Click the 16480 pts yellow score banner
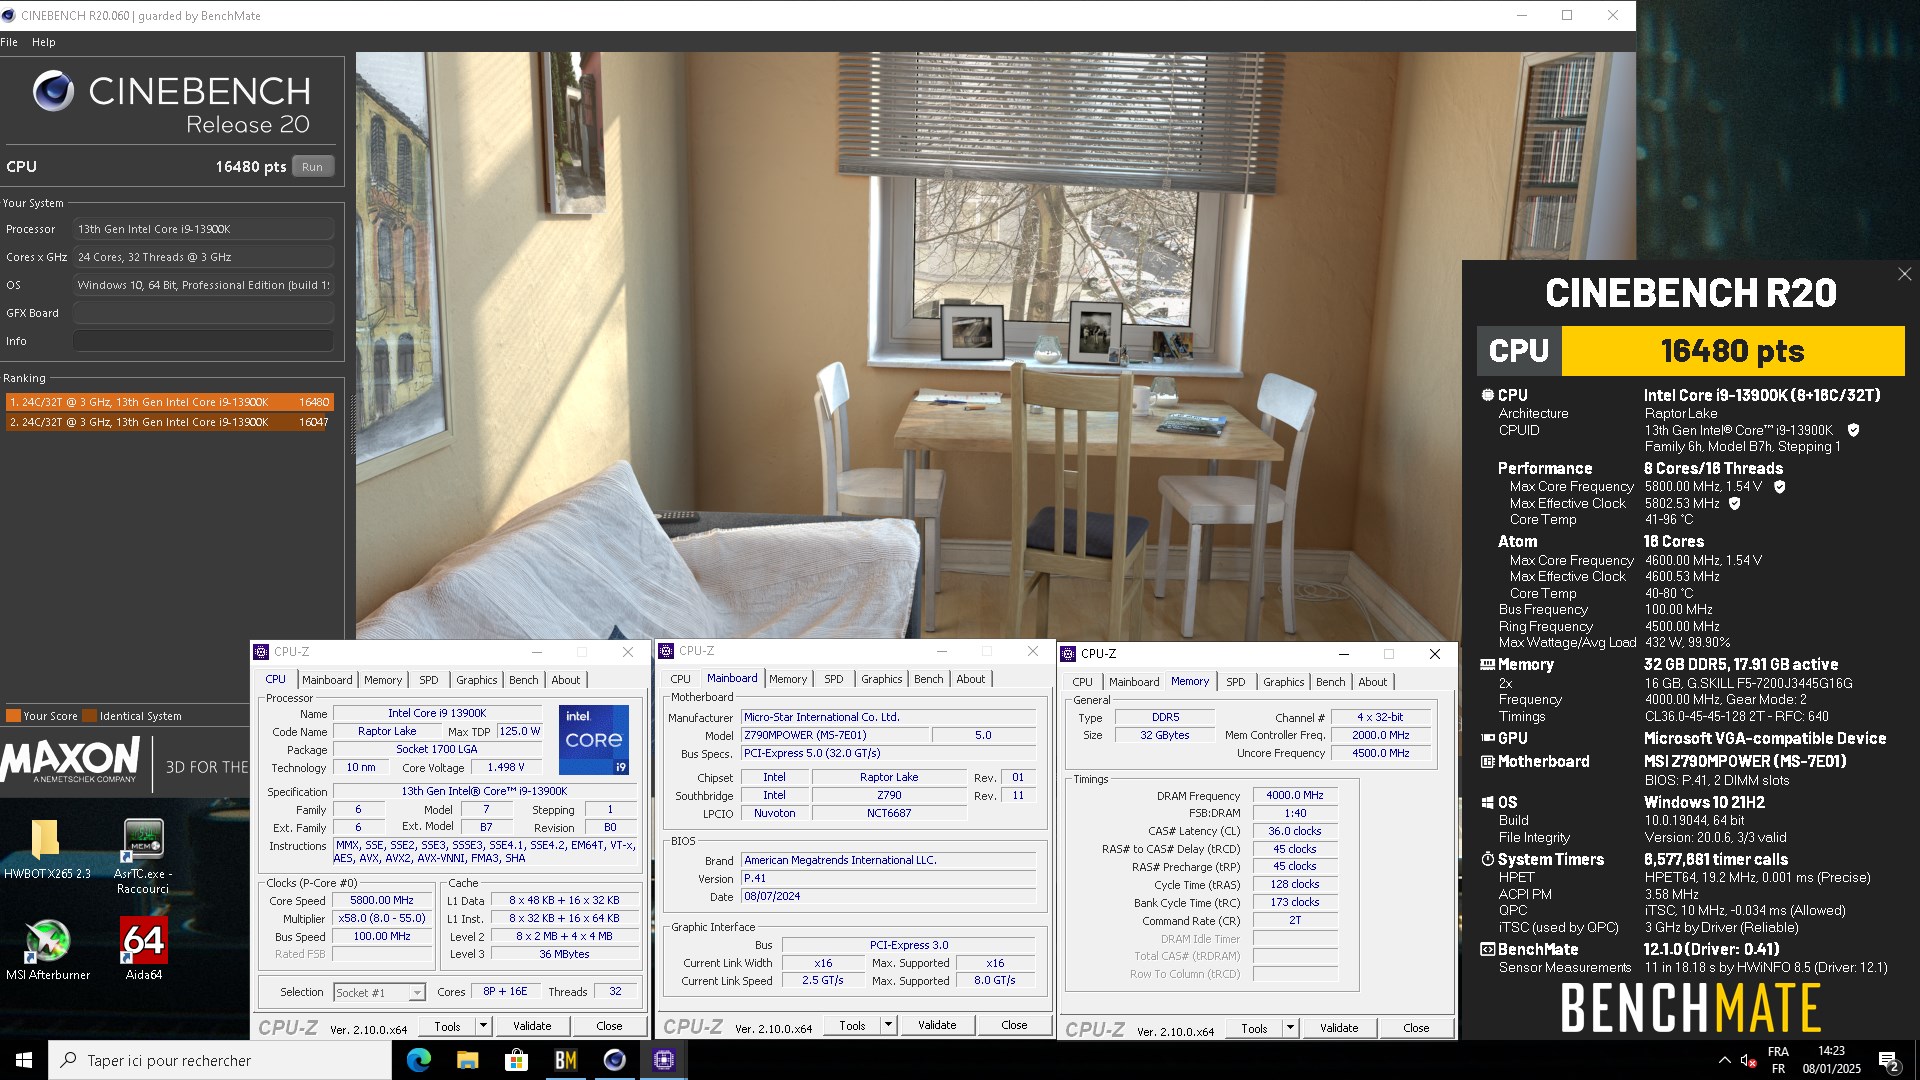Screen dimensions: 1920x1080 [1732, 351]
